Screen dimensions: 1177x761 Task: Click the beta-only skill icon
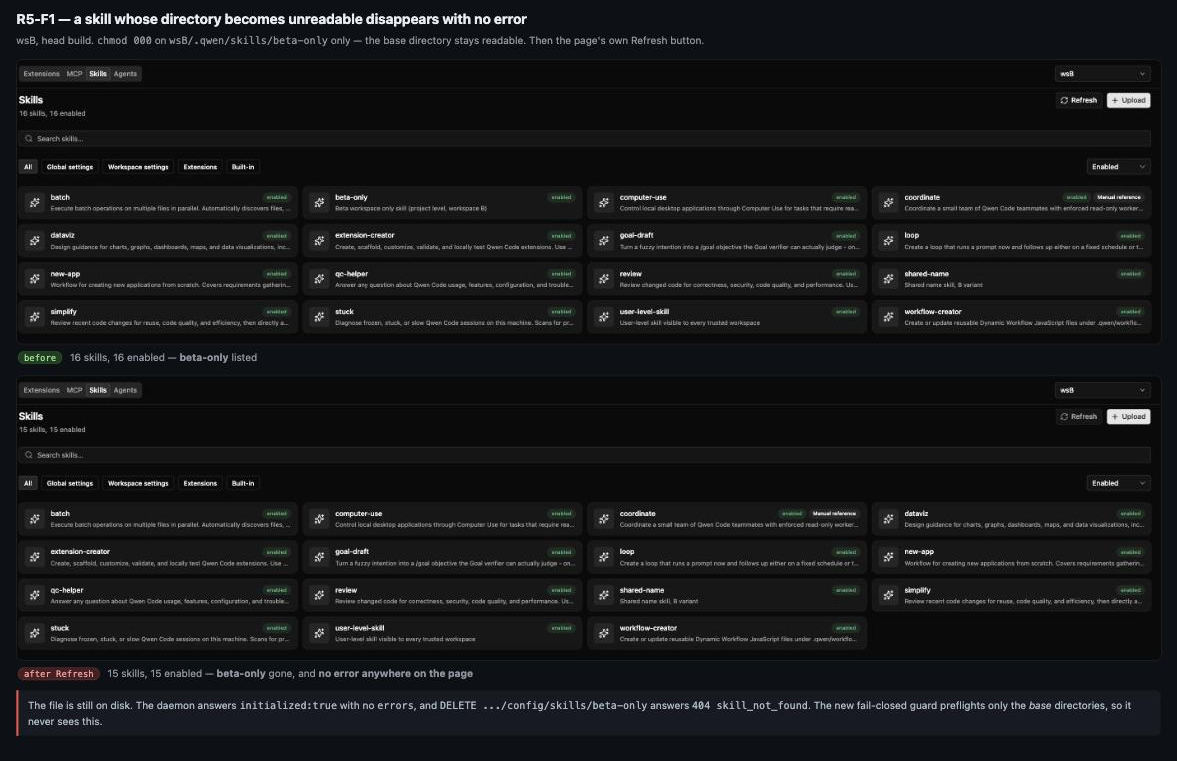coord(319,203)
